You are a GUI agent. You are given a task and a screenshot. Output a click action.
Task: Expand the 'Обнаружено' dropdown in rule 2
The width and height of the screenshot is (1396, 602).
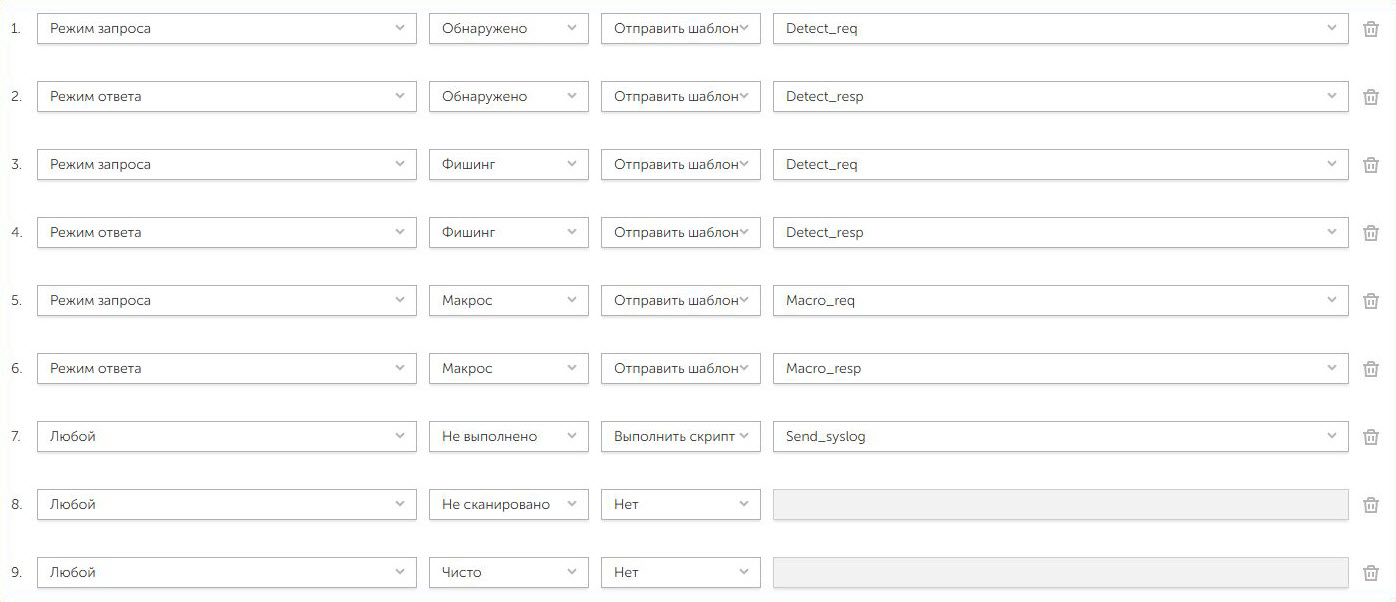509,97
